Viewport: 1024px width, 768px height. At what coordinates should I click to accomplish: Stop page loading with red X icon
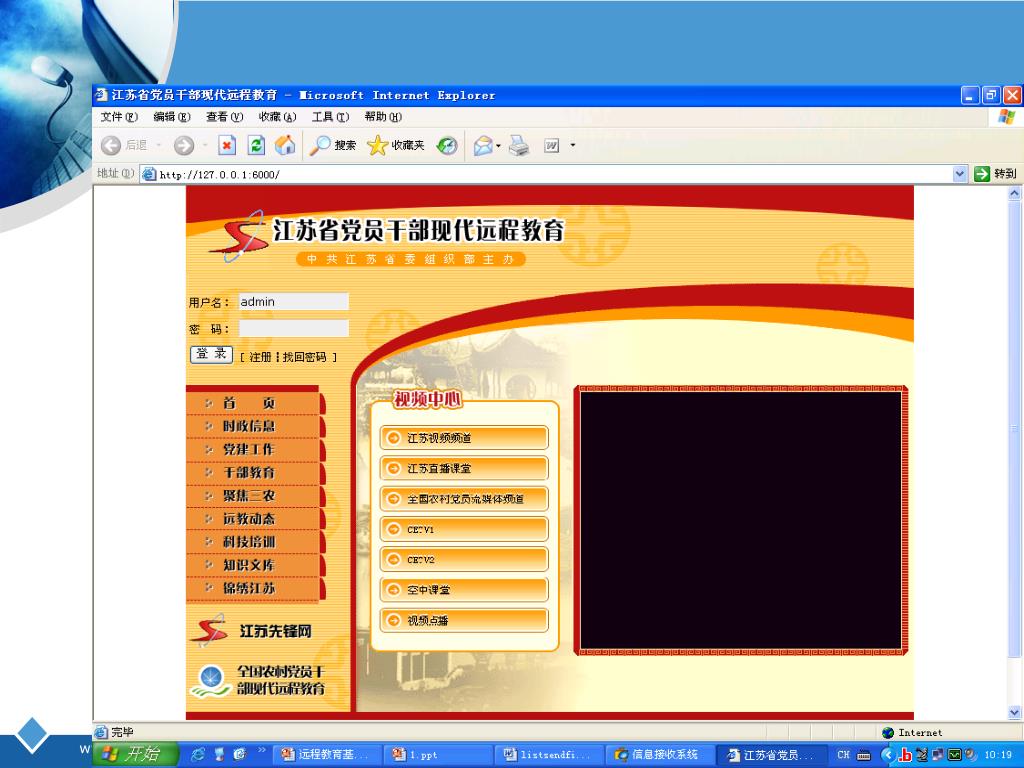227,145
